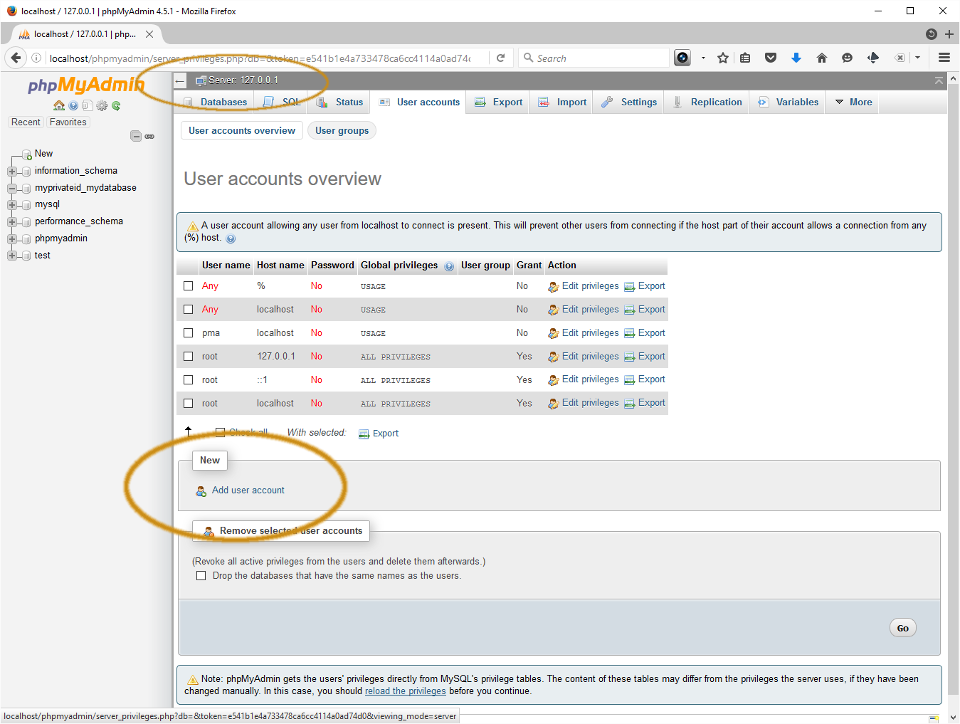Switch to the Status tab
Image resolution: width=960 pixels, height=724 pixels.
340,102
